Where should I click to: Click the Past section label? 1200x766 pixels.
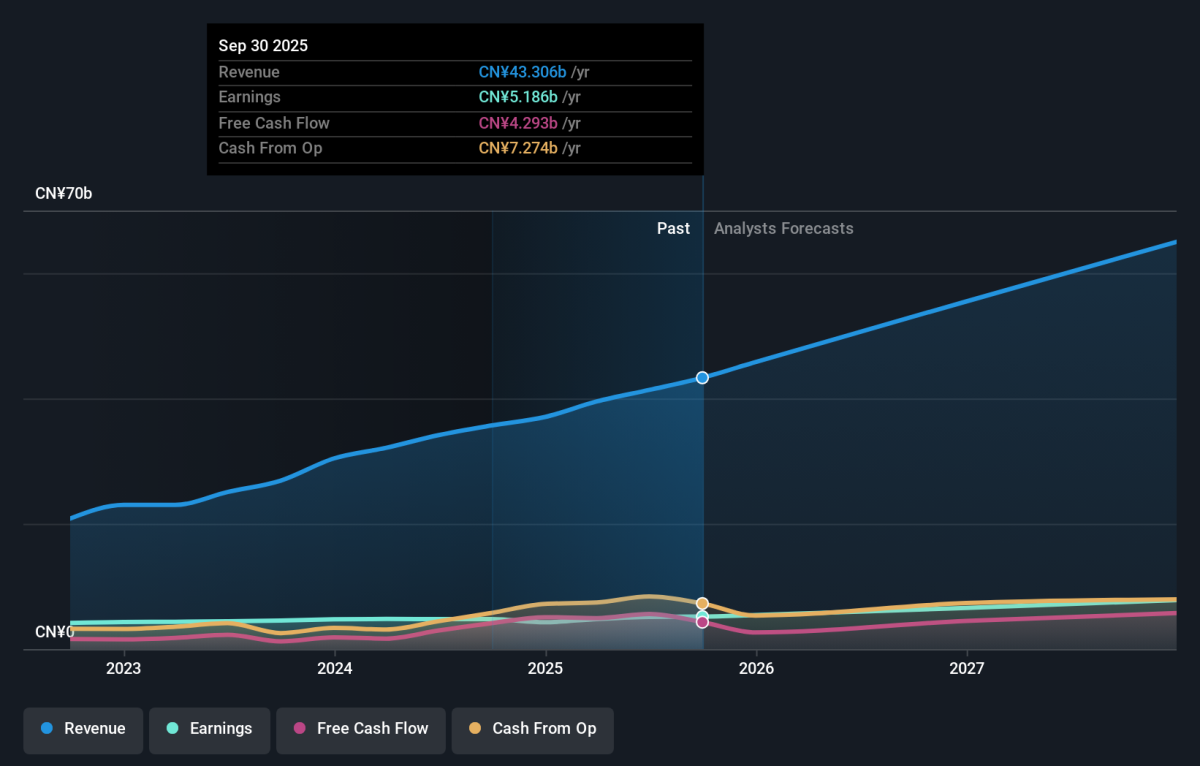click(673, 228)
